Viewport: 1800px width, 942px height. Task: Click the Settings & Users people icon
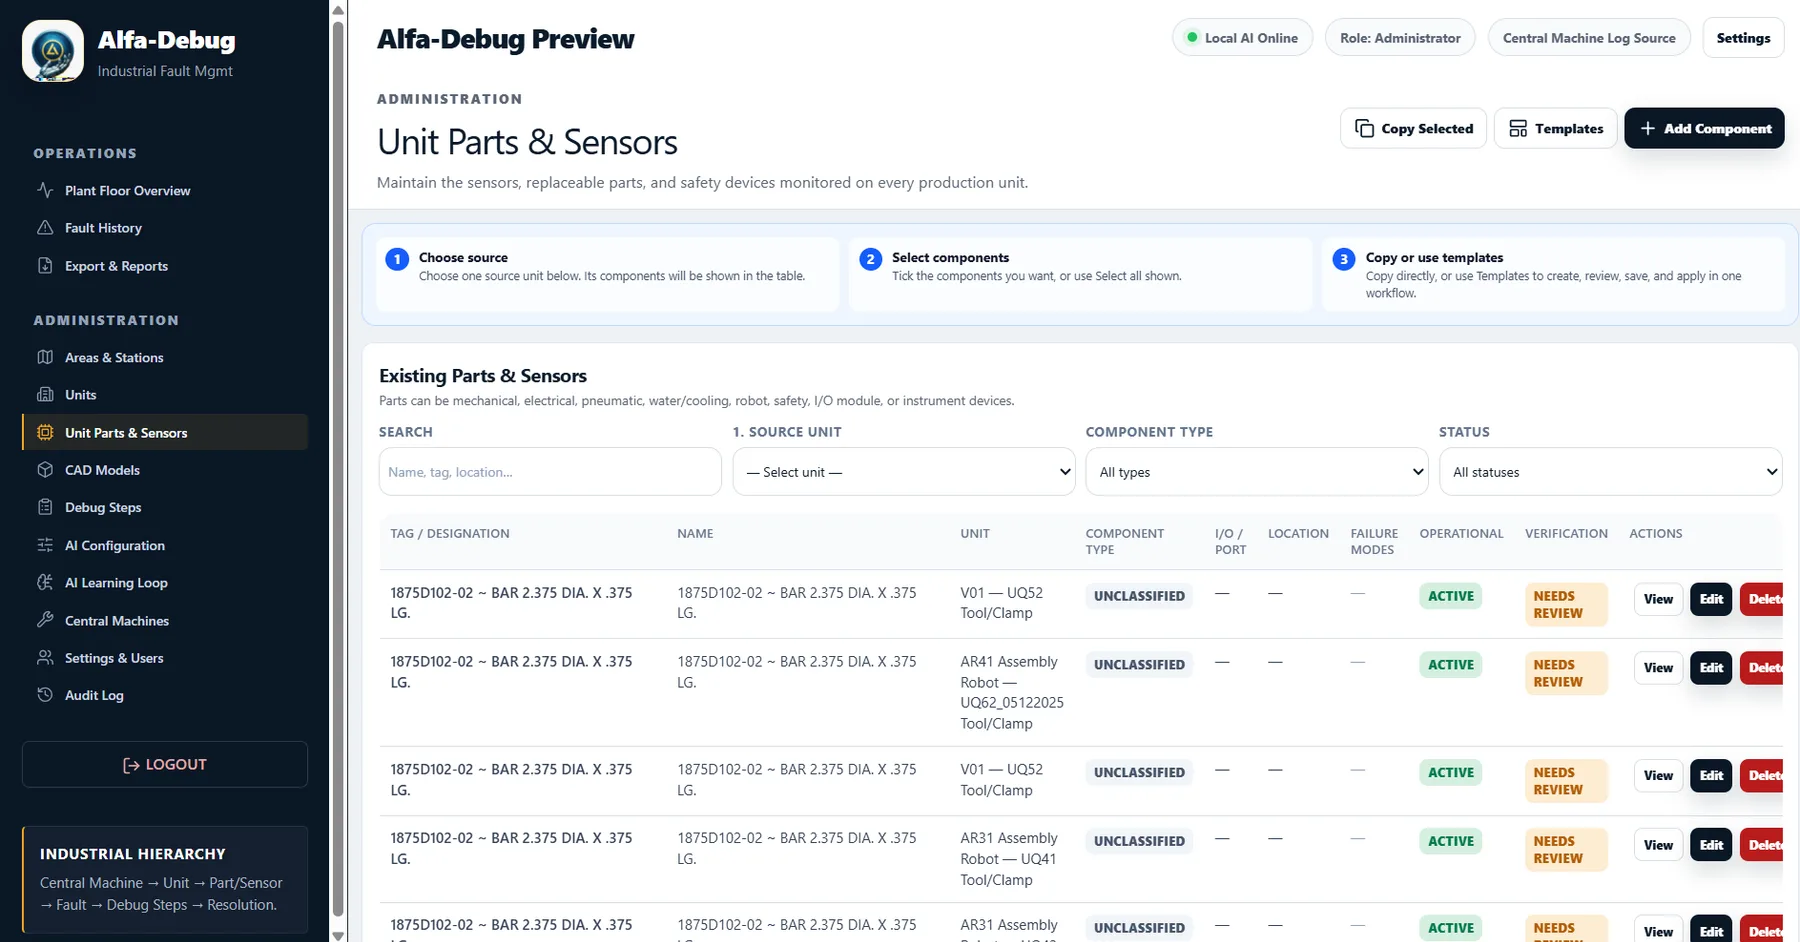tap(45, 658)
